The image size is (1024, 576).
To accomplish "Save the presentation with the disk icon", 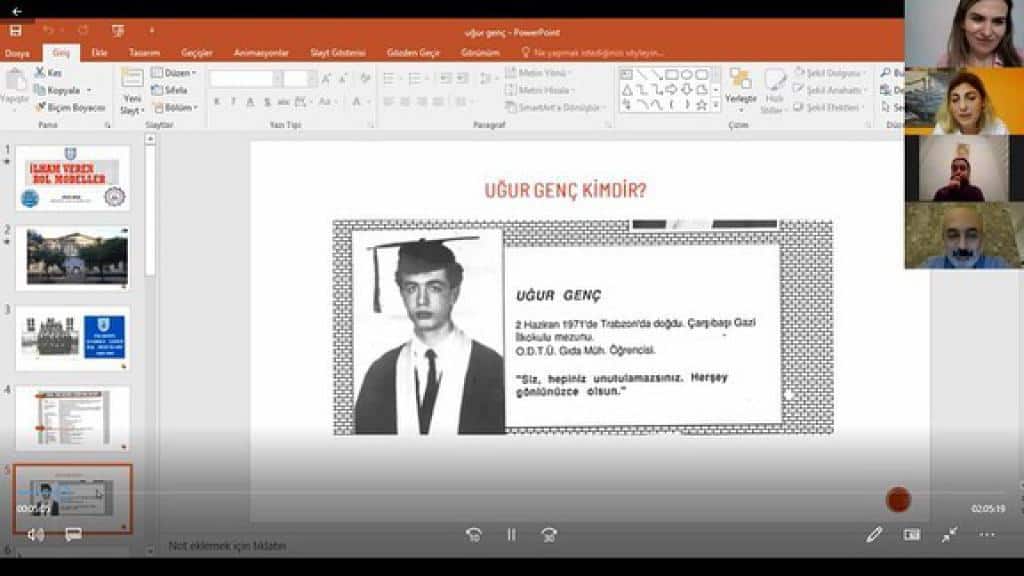I will tap(16, 31).
